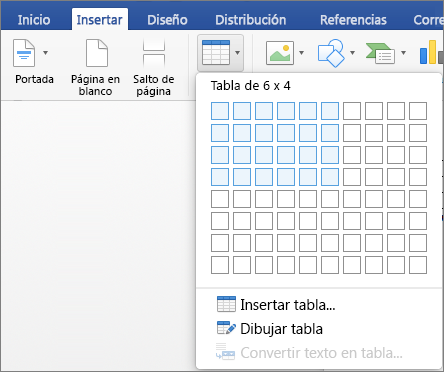Click the table grid icon in ribbon

click(216, 52)
